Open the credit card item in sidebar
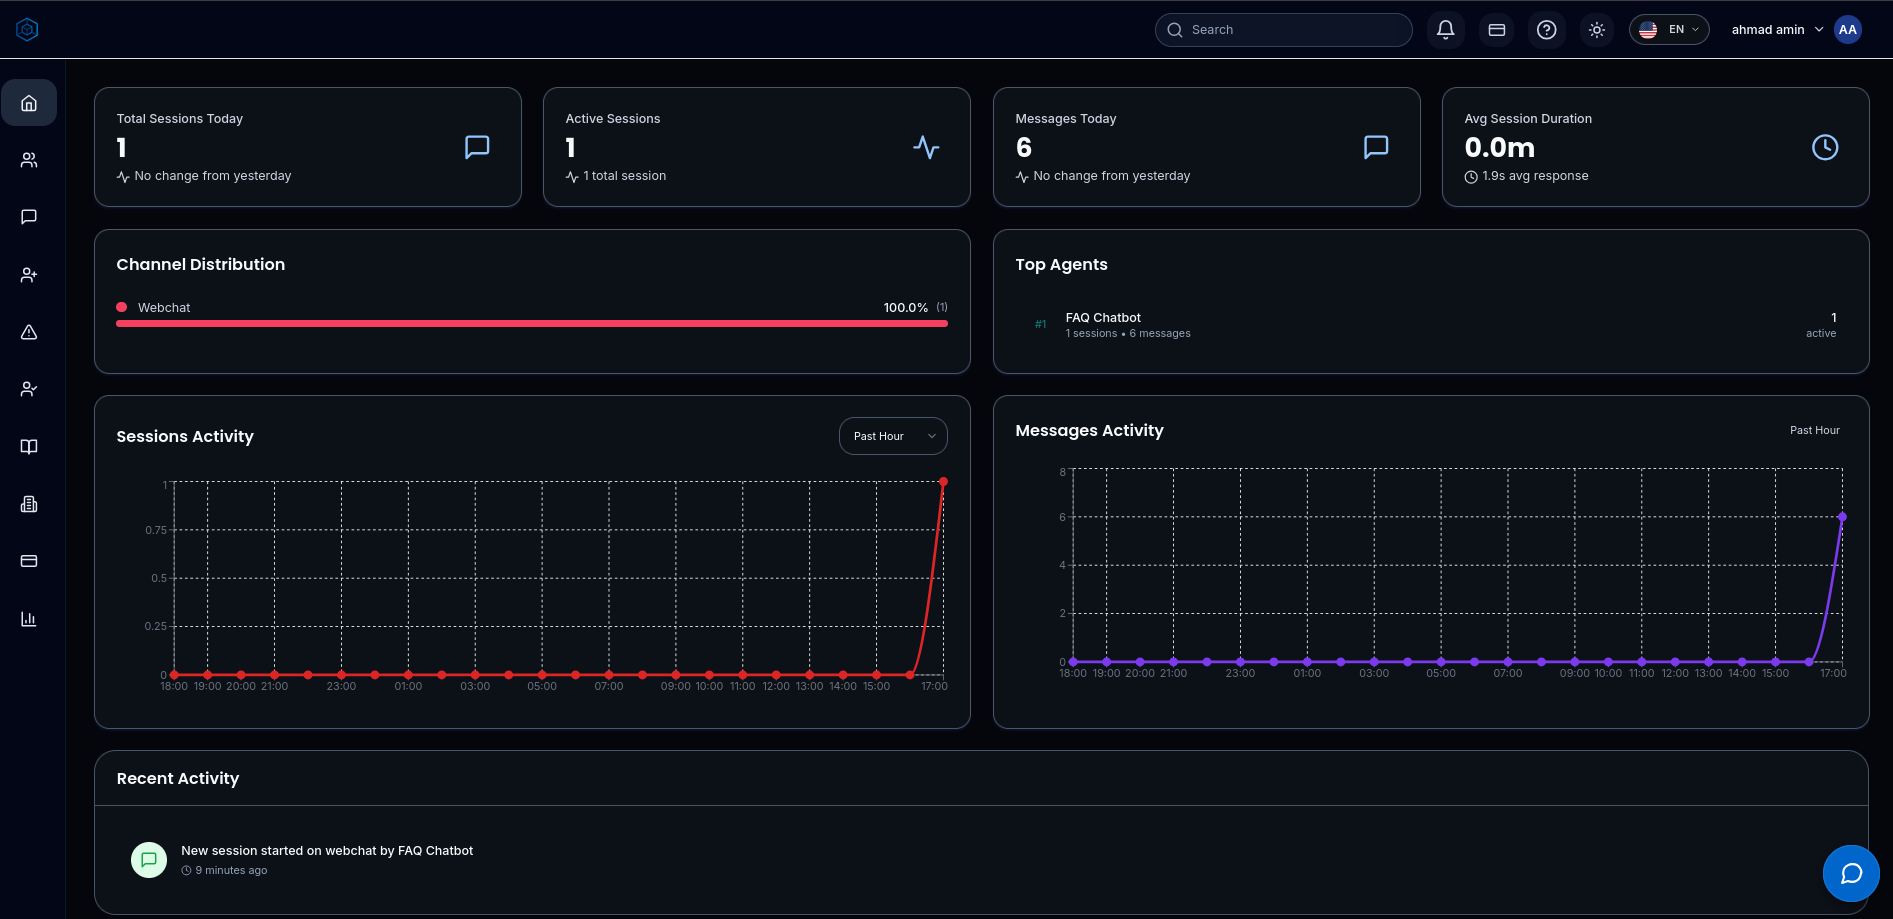This screenshot has width=1893, height=919. tap(29, 561)
